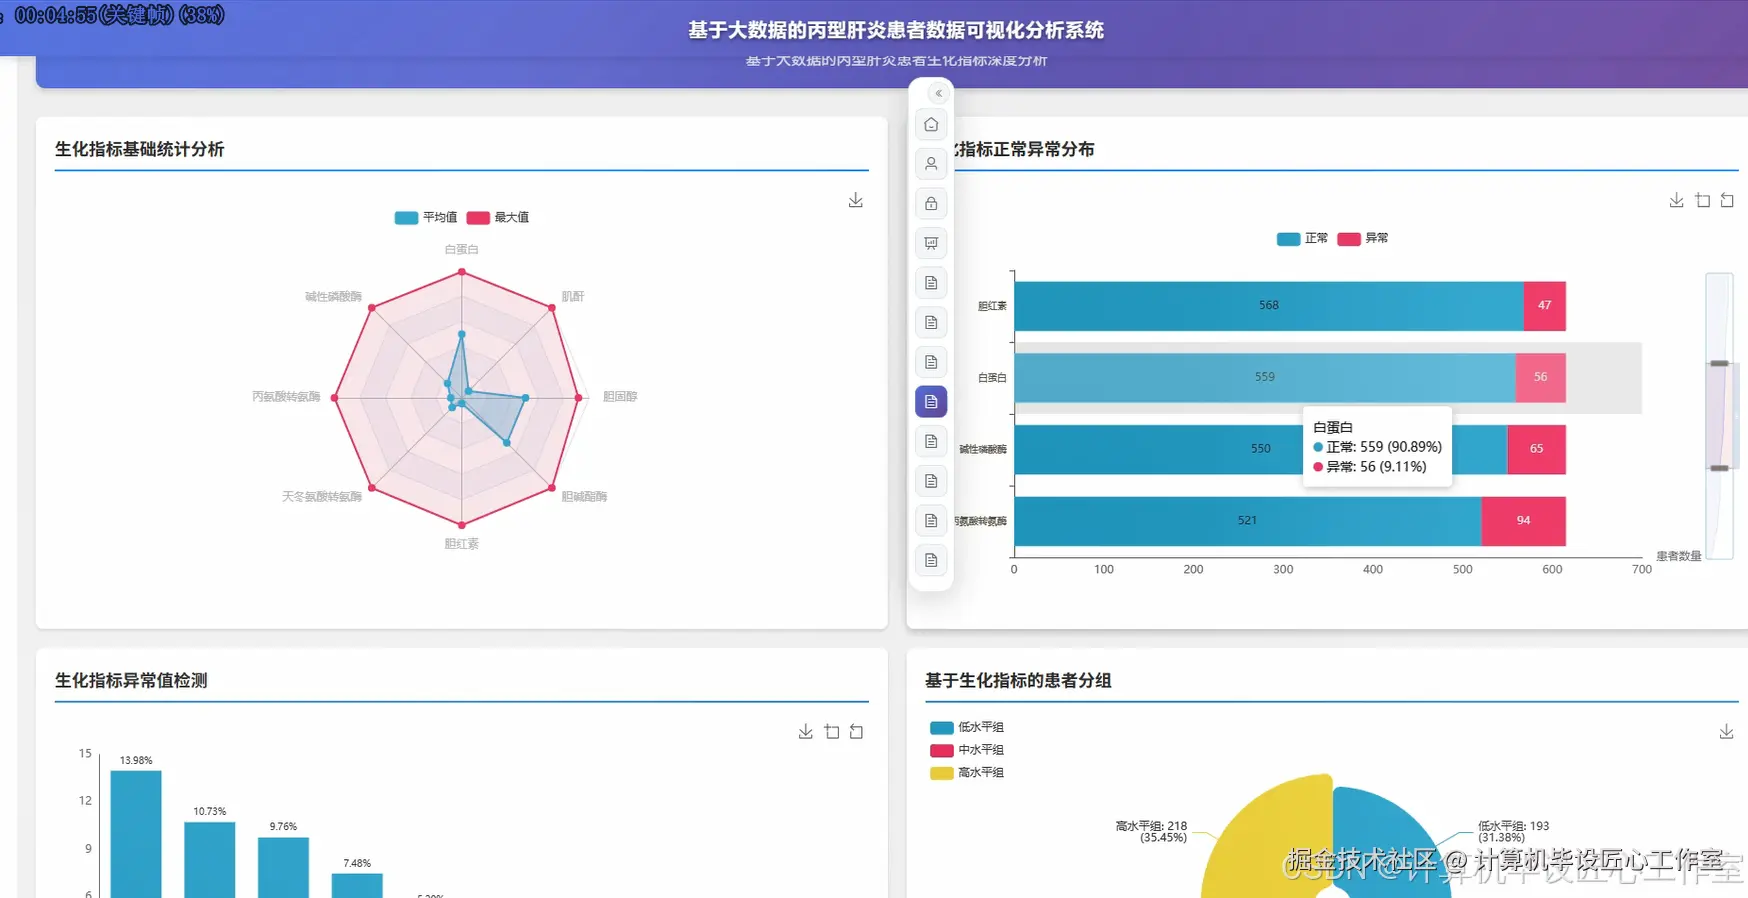Image resolution: width=1748 pixels, height=898 pixels.
Task: Click the selected range of the vertical zoom slider
Action: 1719,415
